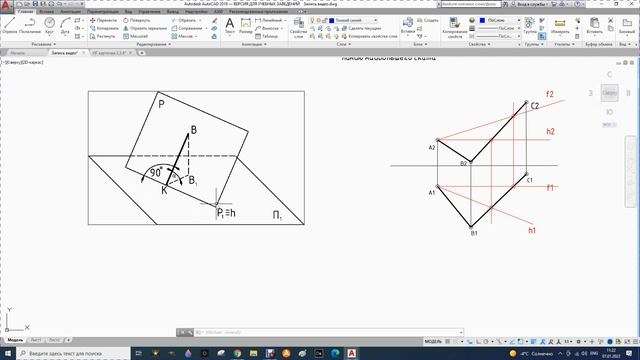Expand the Блок panel

(420, 44)
